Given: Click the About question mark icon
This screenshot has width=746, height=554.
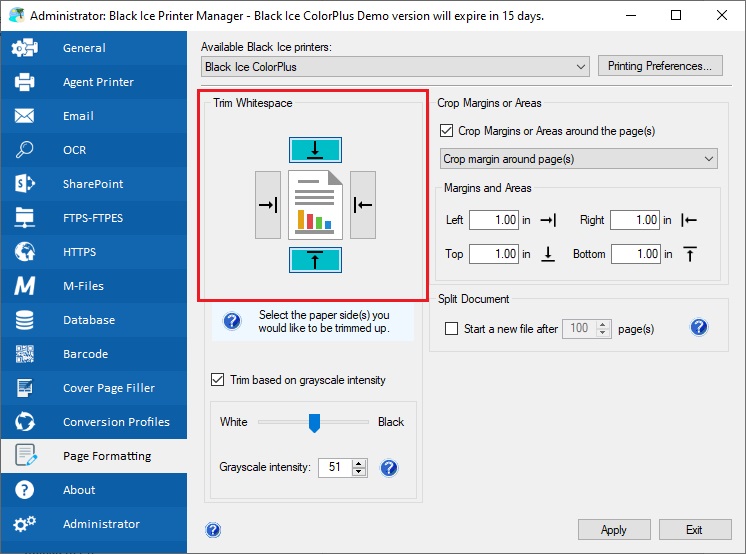Looking at the screenshot, I should coord(25,490).
